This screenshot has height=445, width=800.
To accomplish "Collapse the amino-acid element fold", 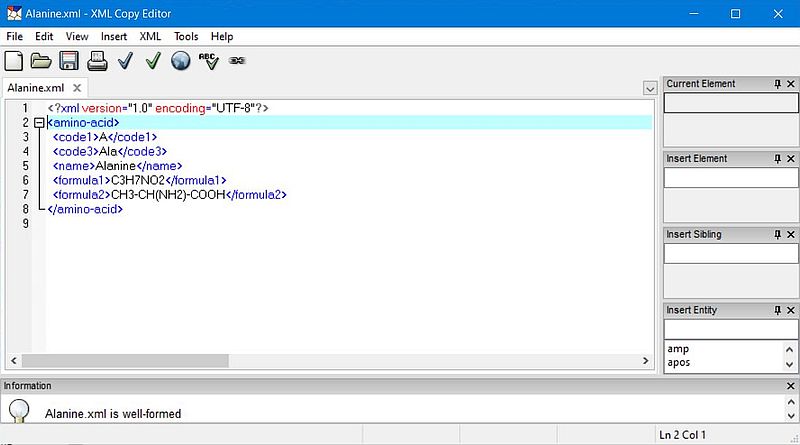I will [x=39, y=122].
